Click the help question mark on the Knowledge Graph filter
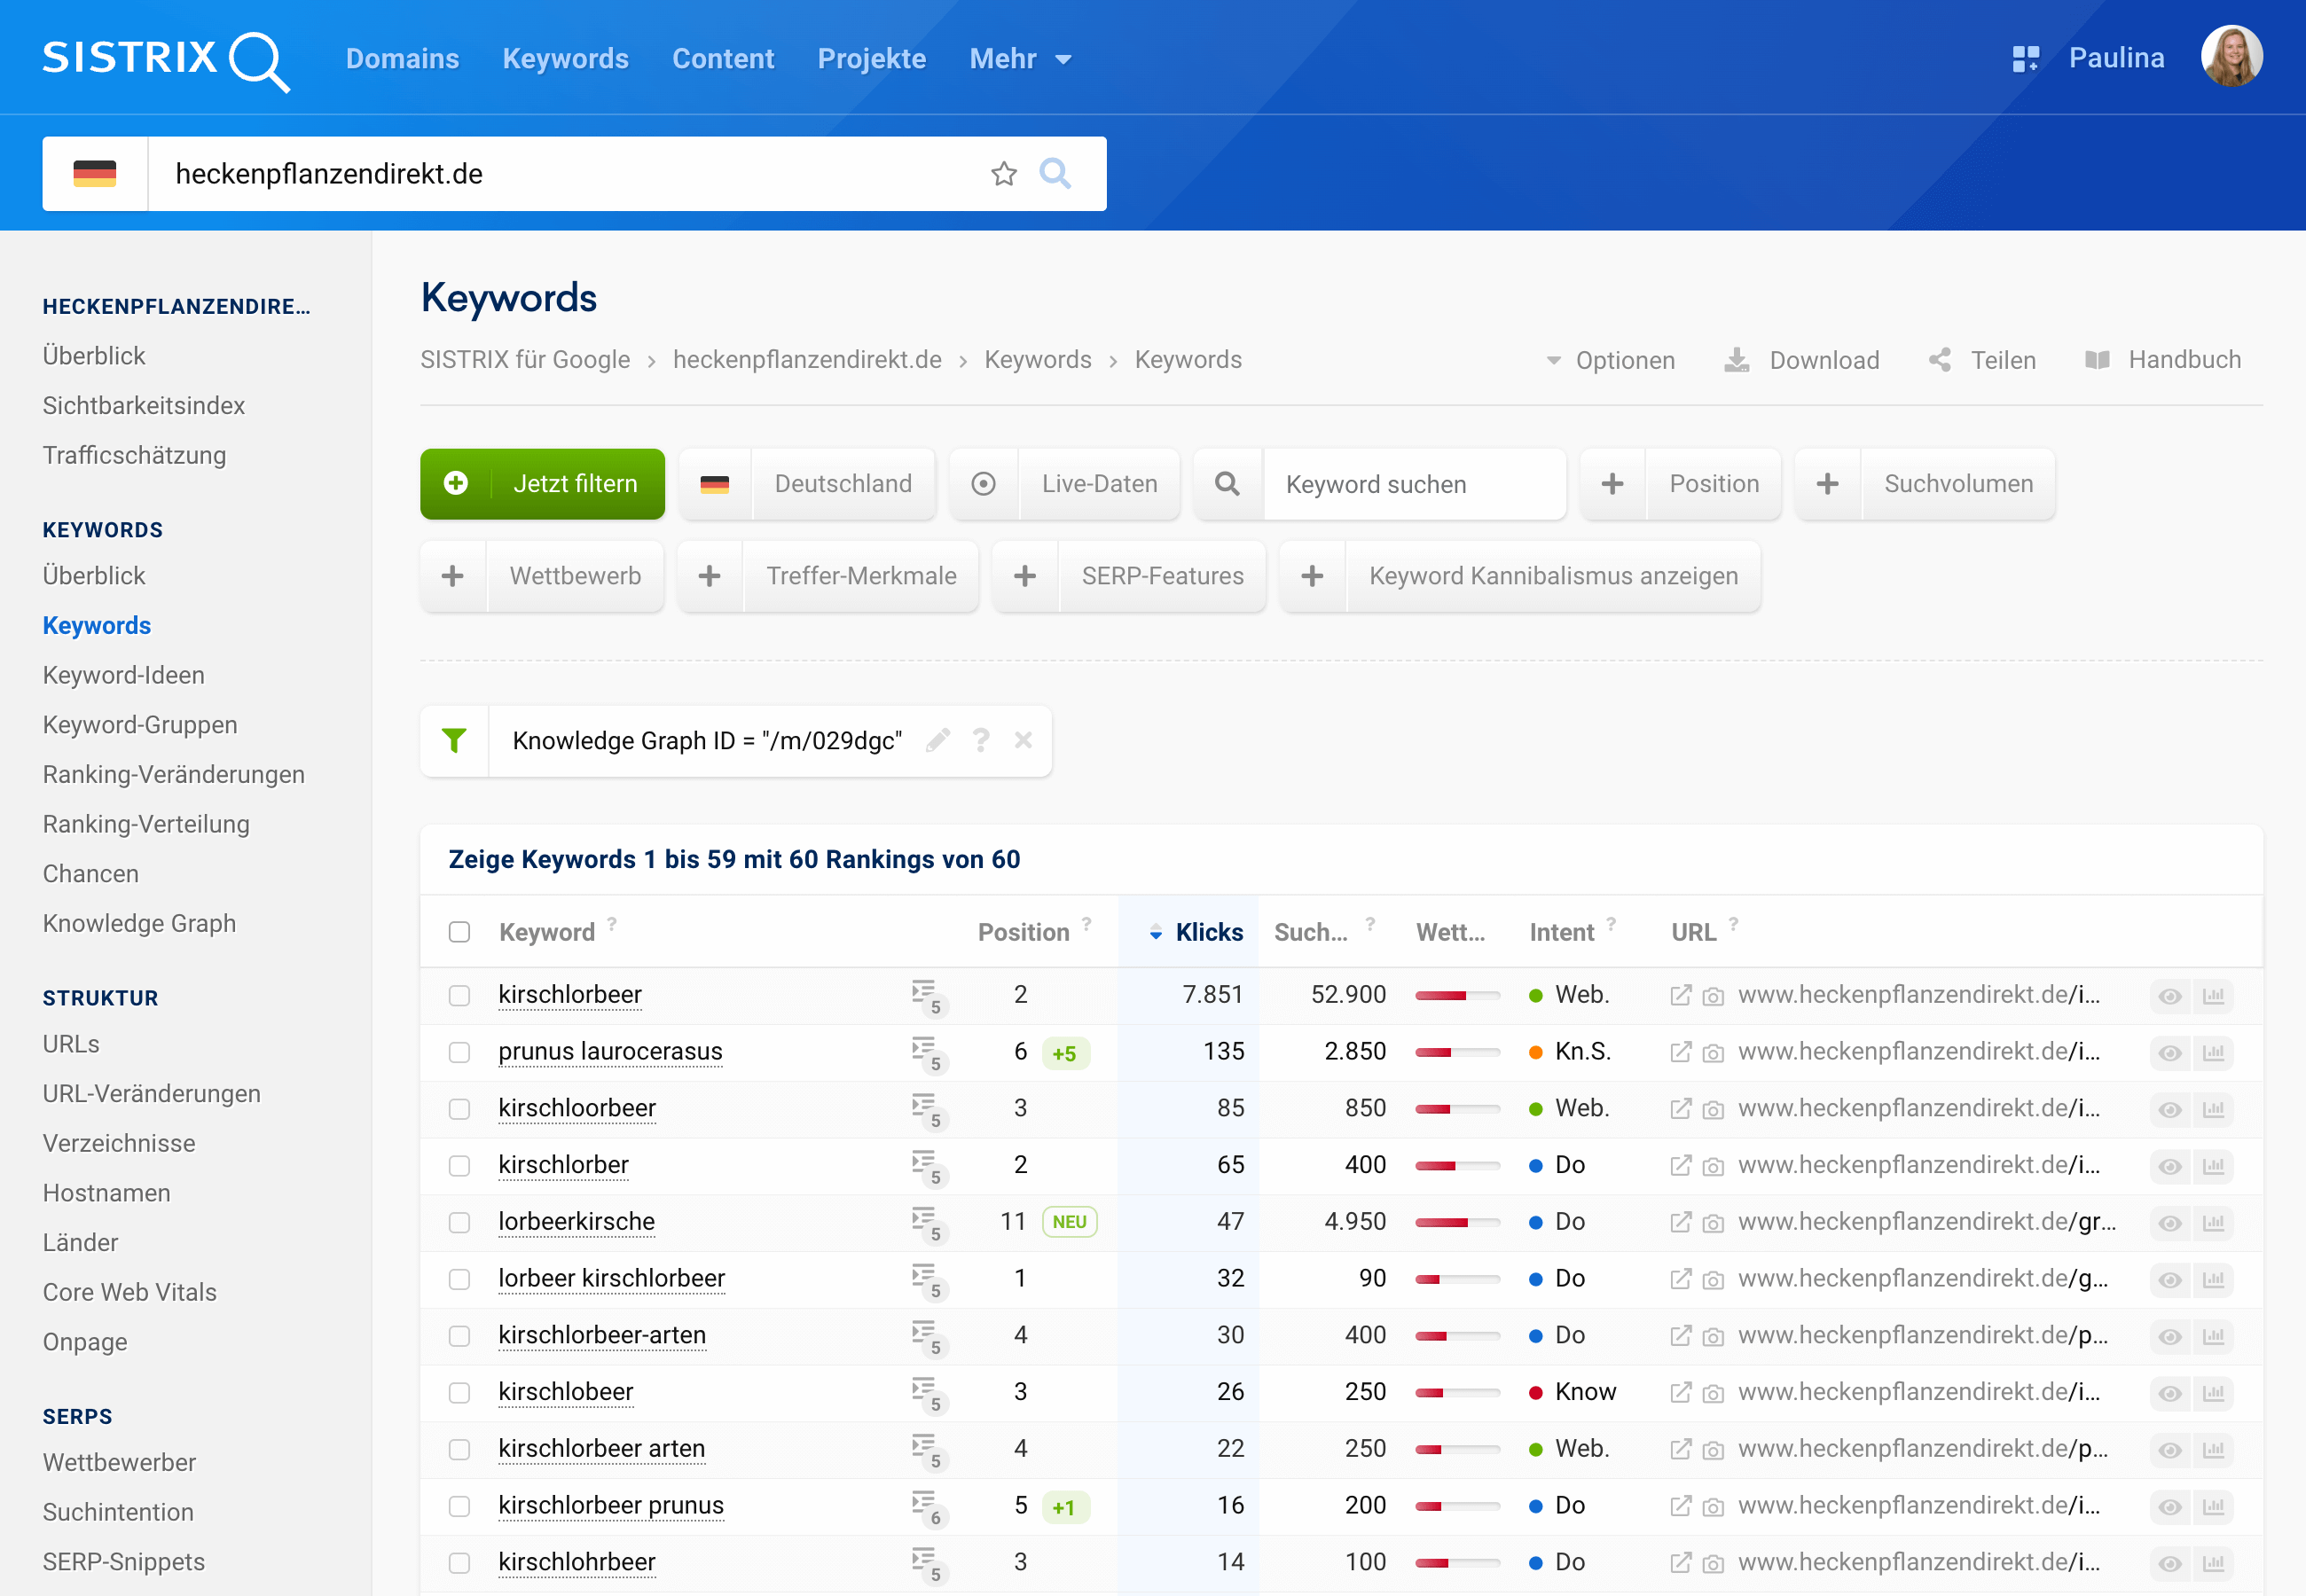Viewport: 2306px width, 1596px height. click(x=980, y=741)
